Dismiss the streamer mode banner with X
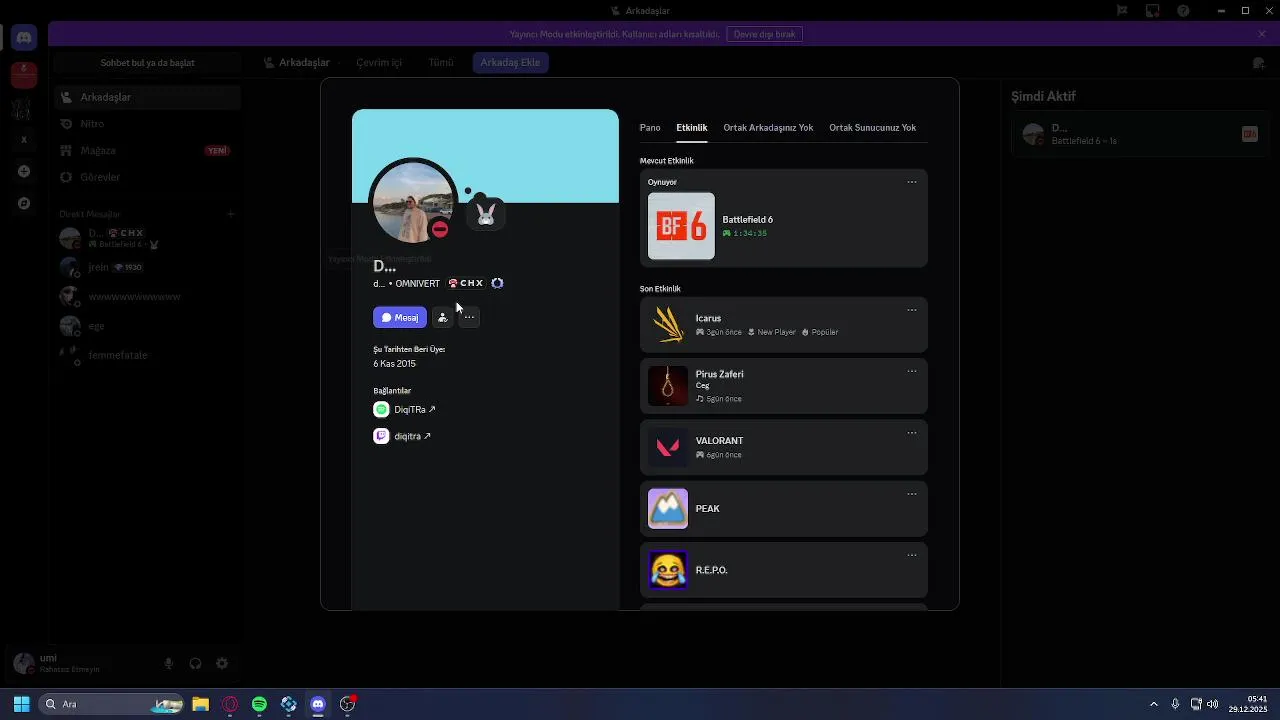 coord(1262,34)
